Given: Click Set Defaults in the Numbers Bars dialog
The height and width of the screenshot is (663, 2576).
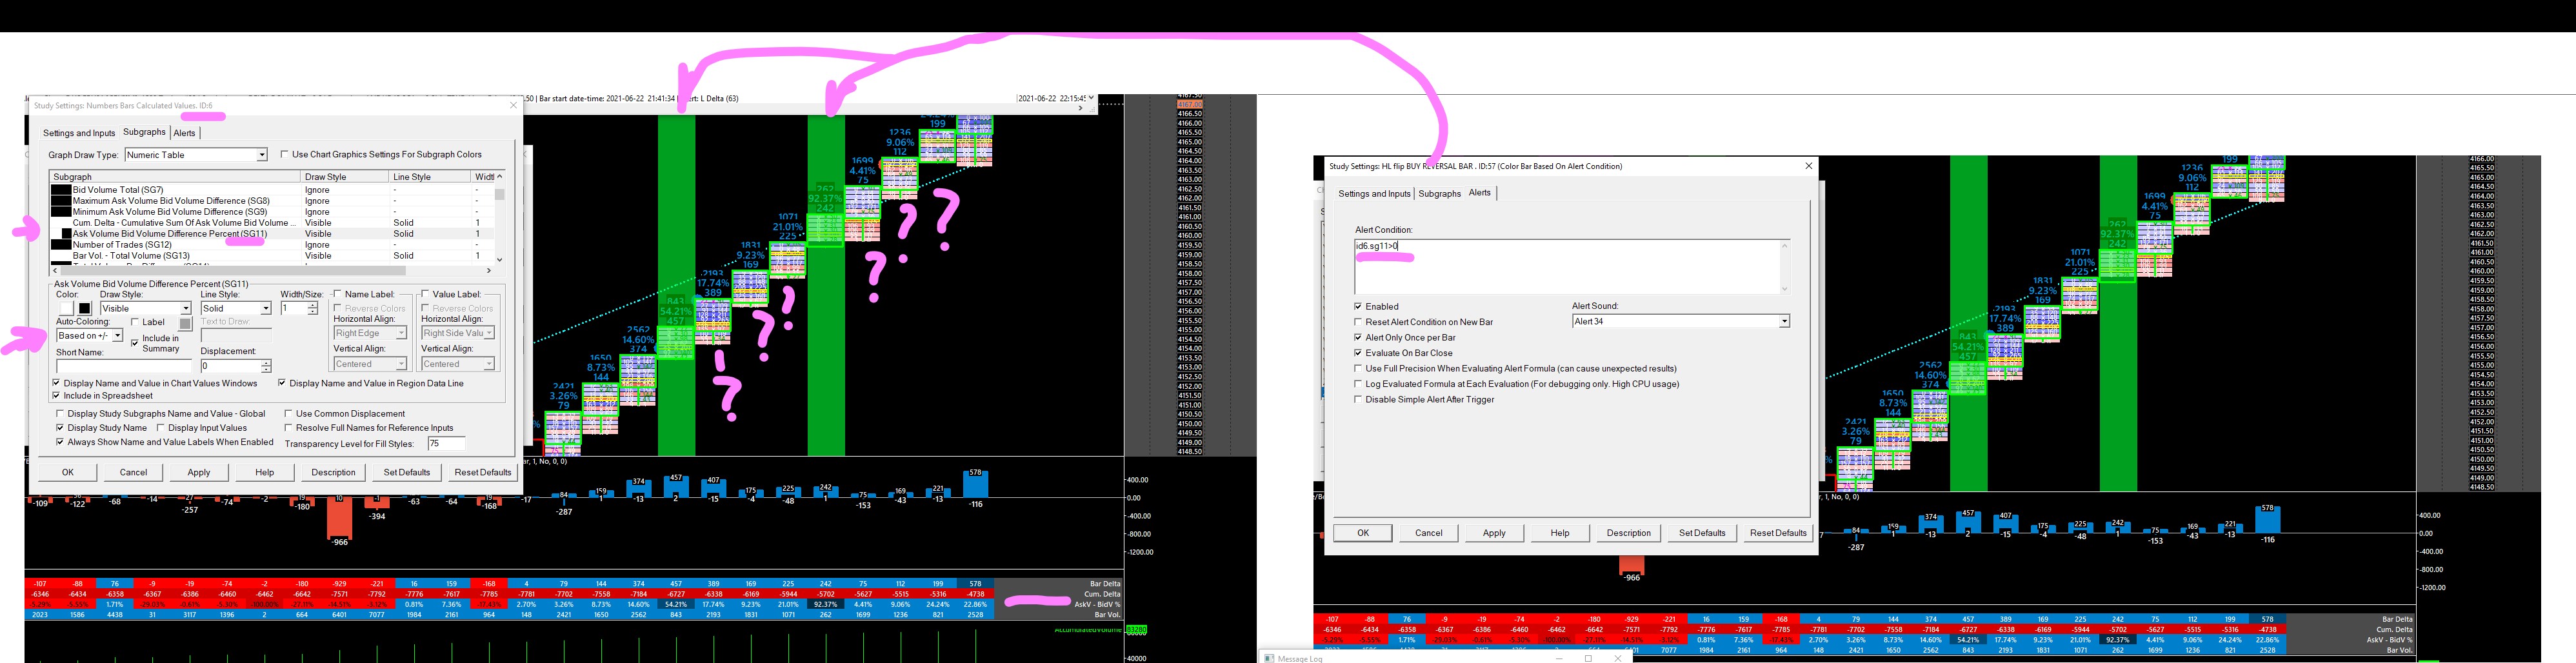Looking at the screenshot, I should pyautogui.click(x=407, y=472).
